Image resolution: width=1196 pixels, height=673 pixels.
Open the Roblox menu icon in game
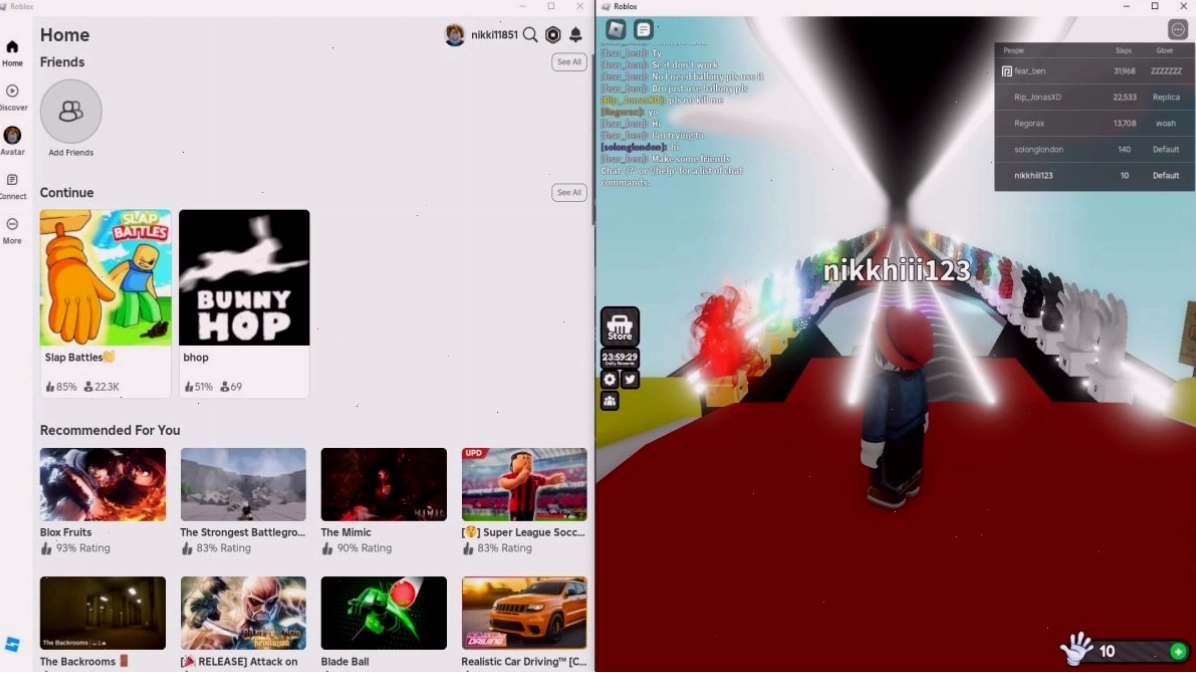(616, 29)
